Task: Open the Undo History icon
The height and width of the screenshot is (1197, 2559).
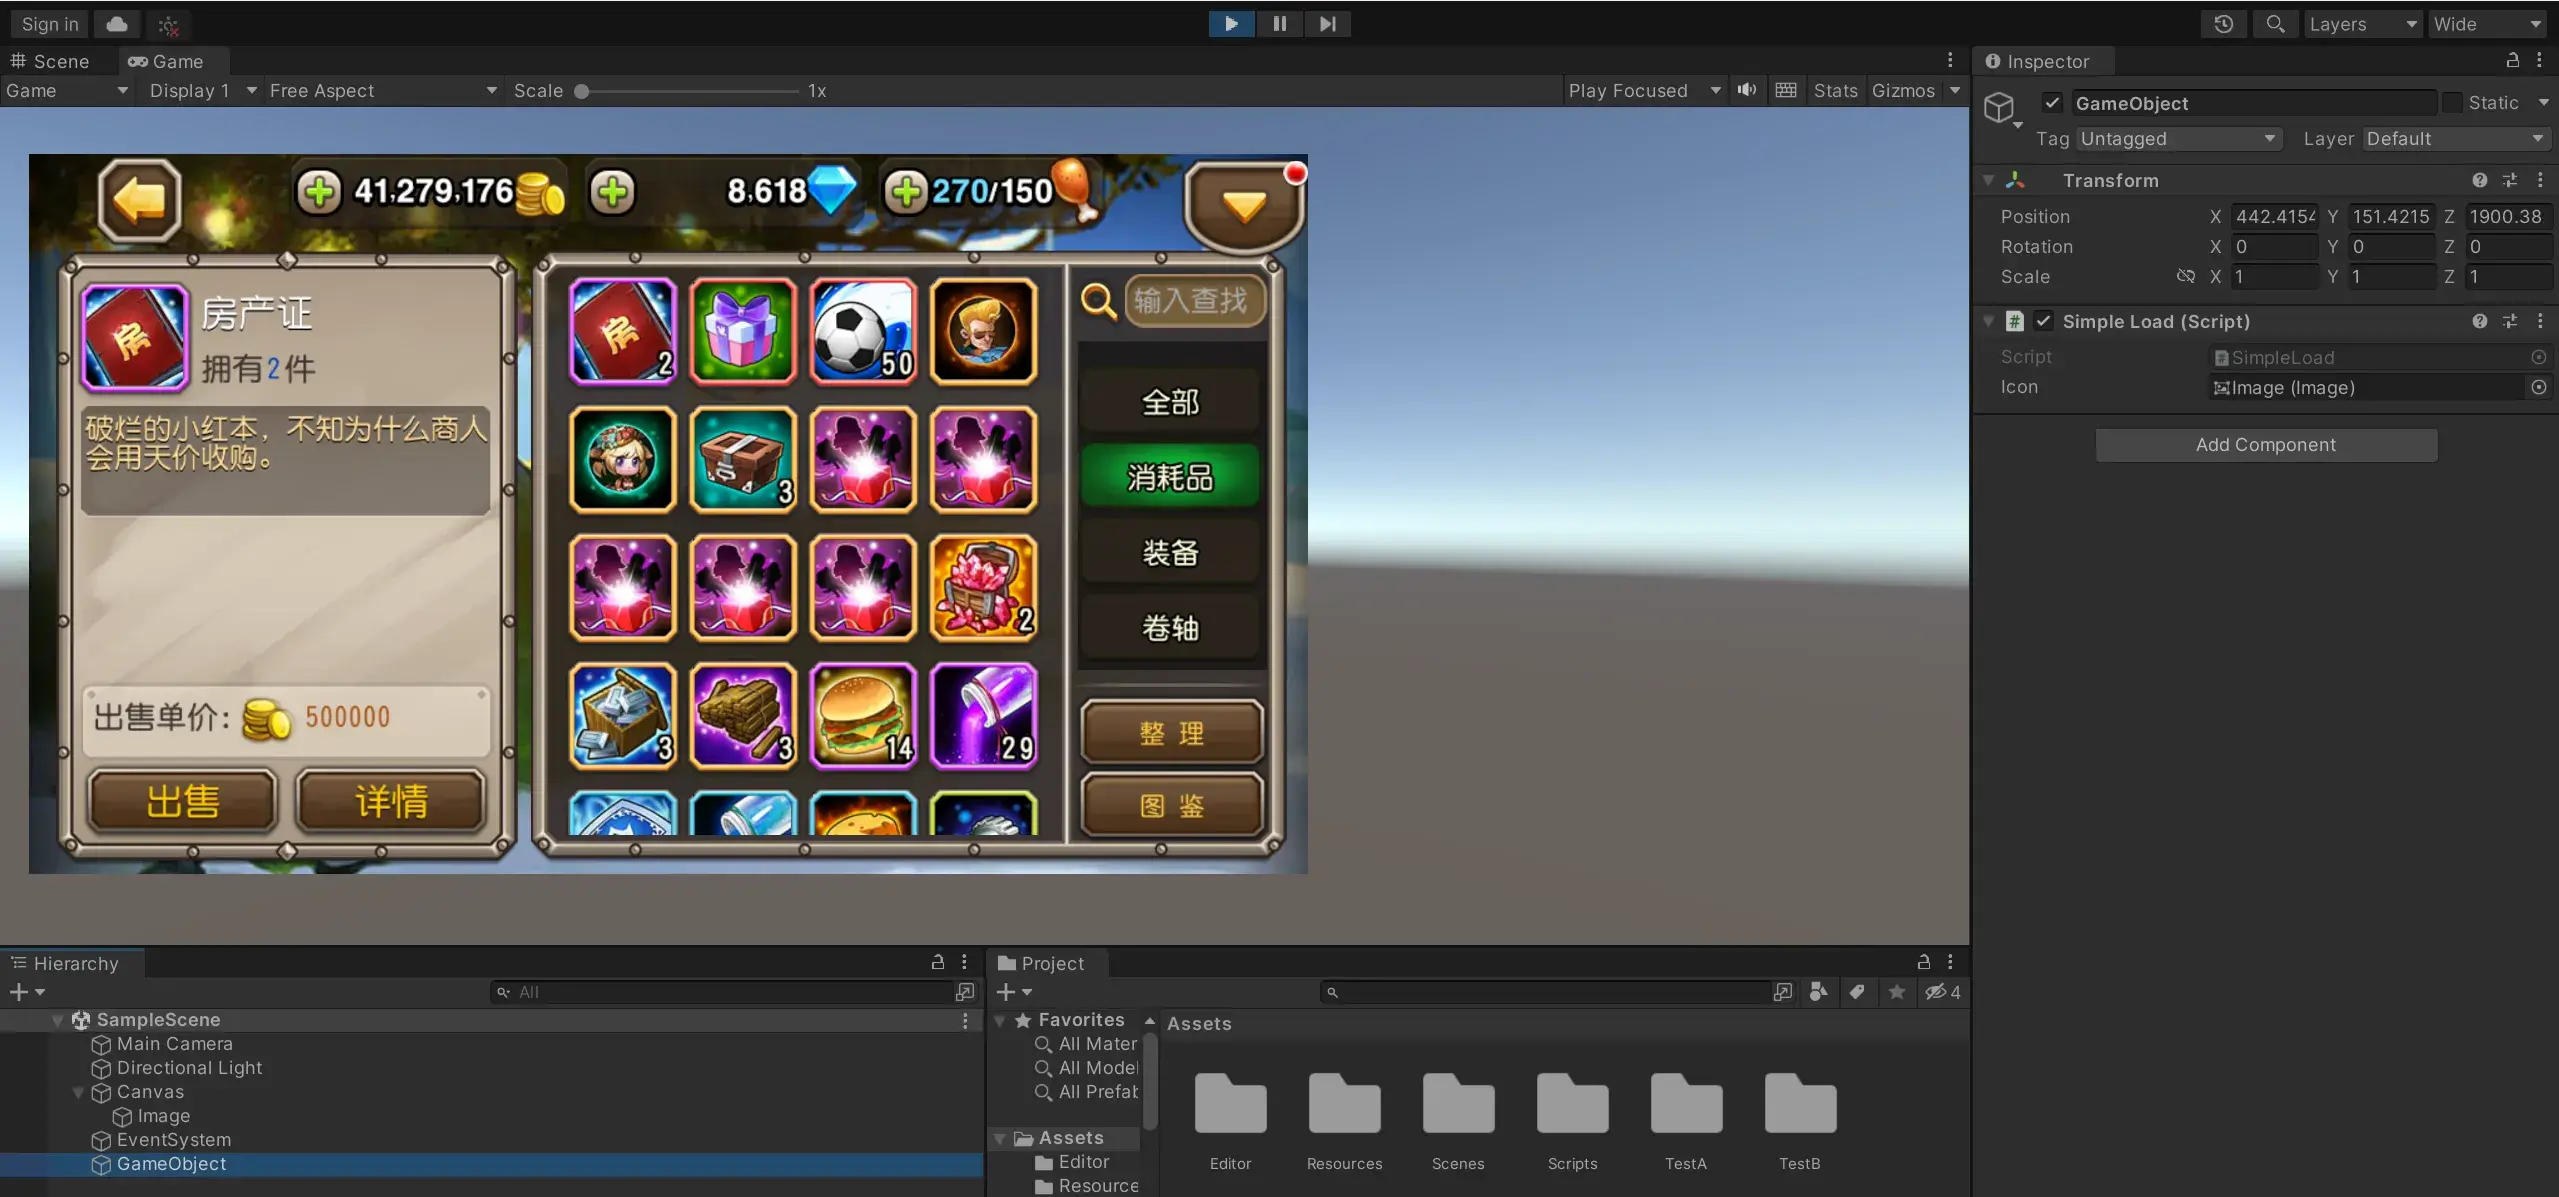Action: coord(2223,24)
